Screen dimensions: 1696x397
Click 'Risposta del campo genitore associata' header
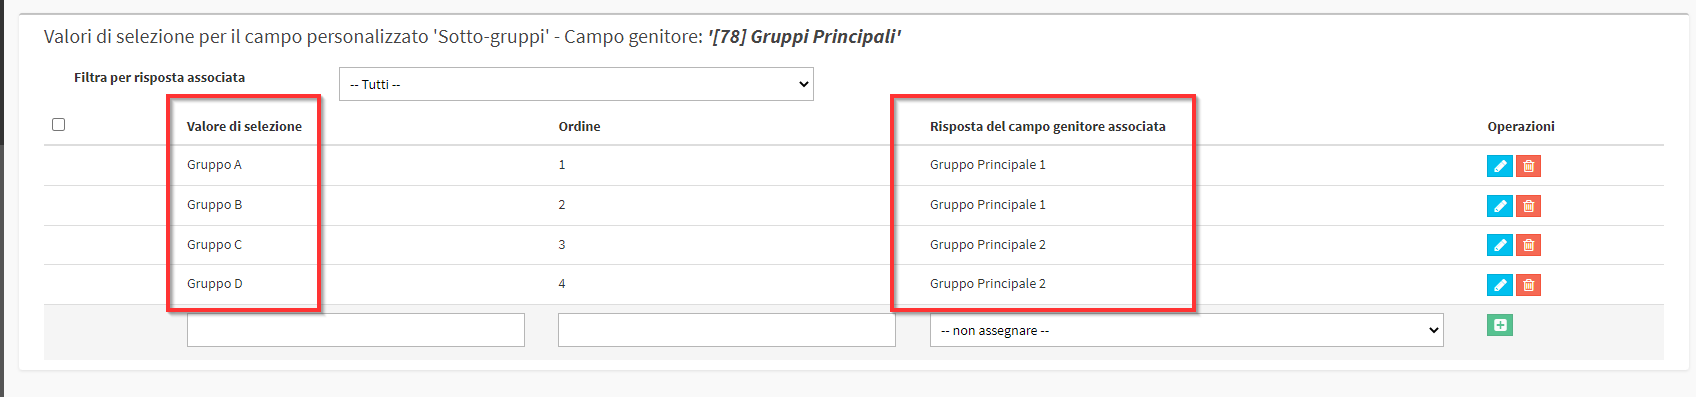coord(1047,126)
